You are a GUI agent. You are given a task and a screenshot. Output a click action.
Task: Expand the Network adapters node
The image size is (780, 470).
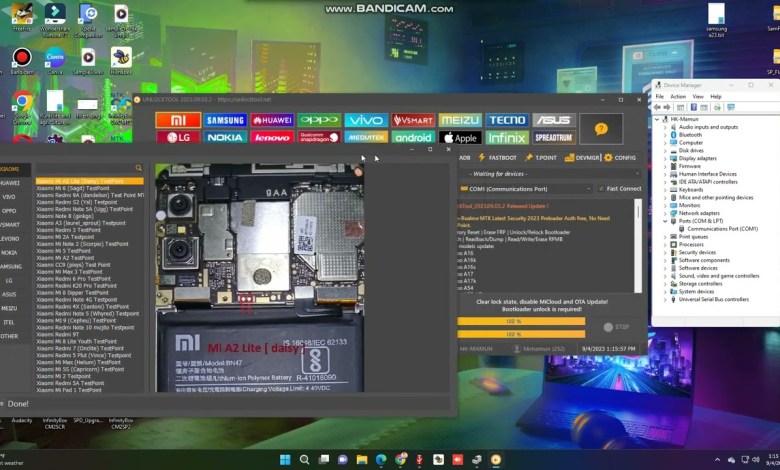[x=665, y=213]
